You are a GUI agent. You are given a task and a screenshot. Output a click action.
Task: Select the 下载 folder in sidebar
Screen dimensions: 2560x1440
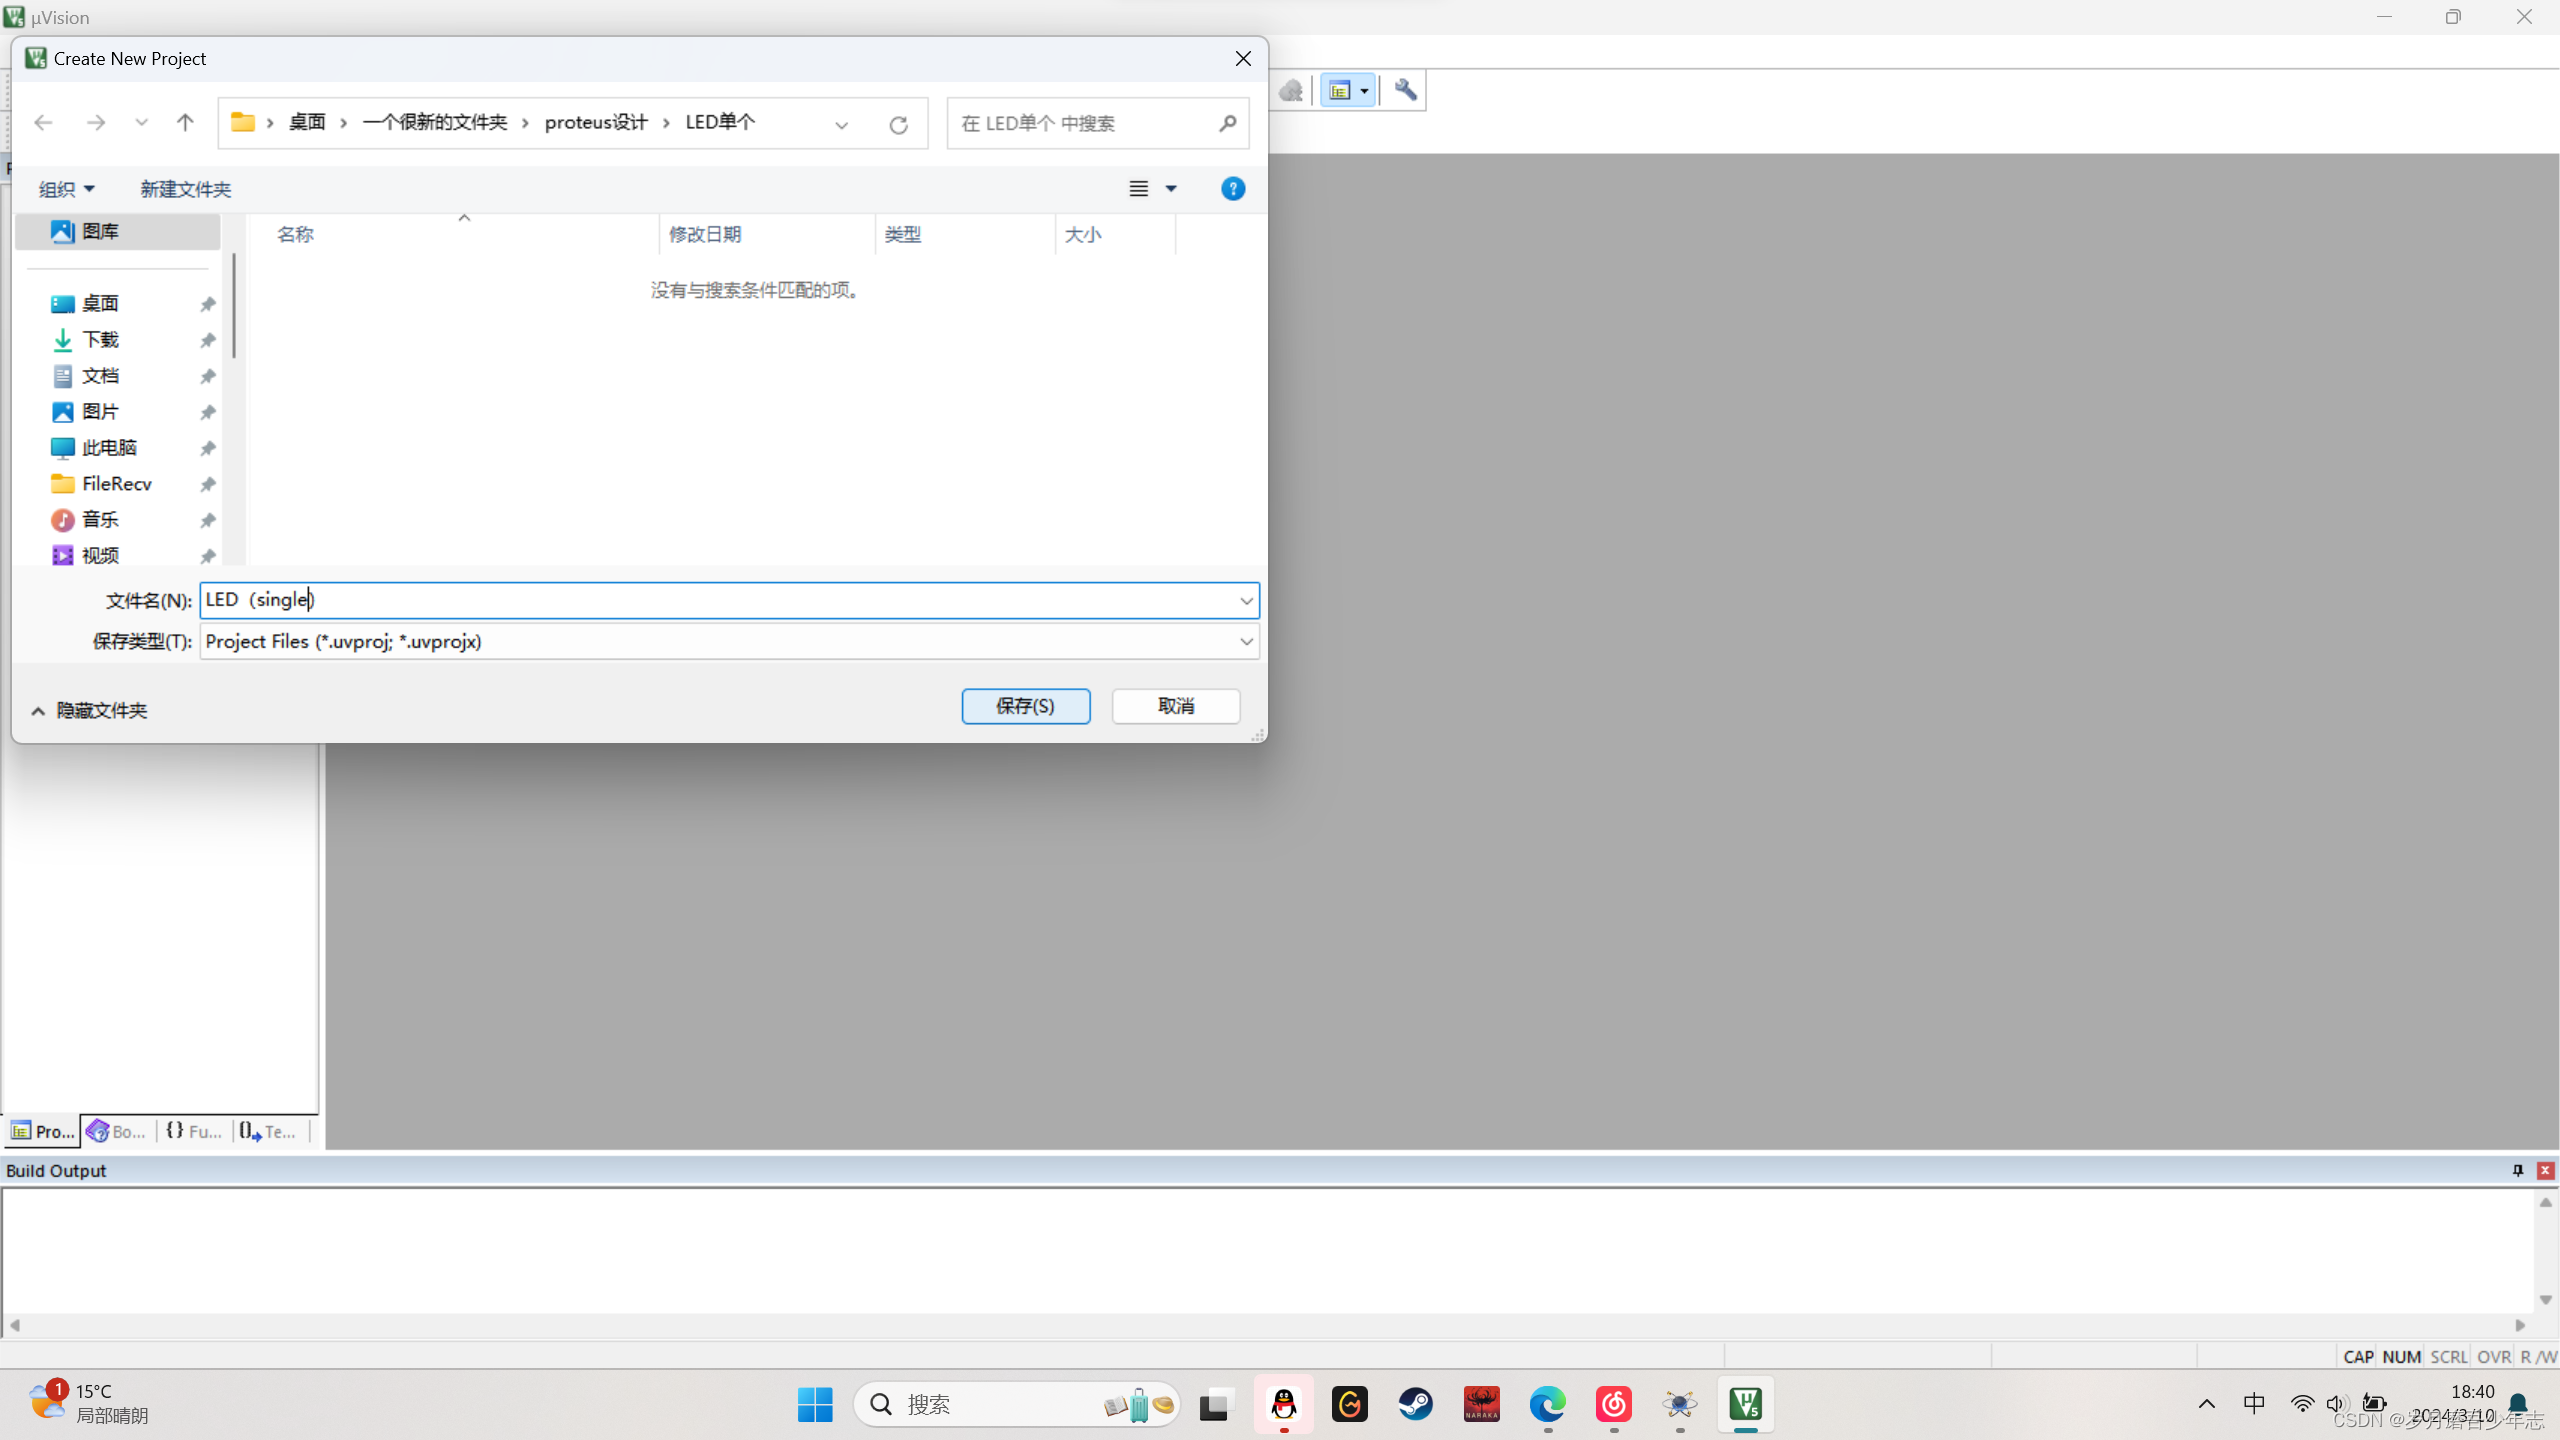click(x=100, y=339)
